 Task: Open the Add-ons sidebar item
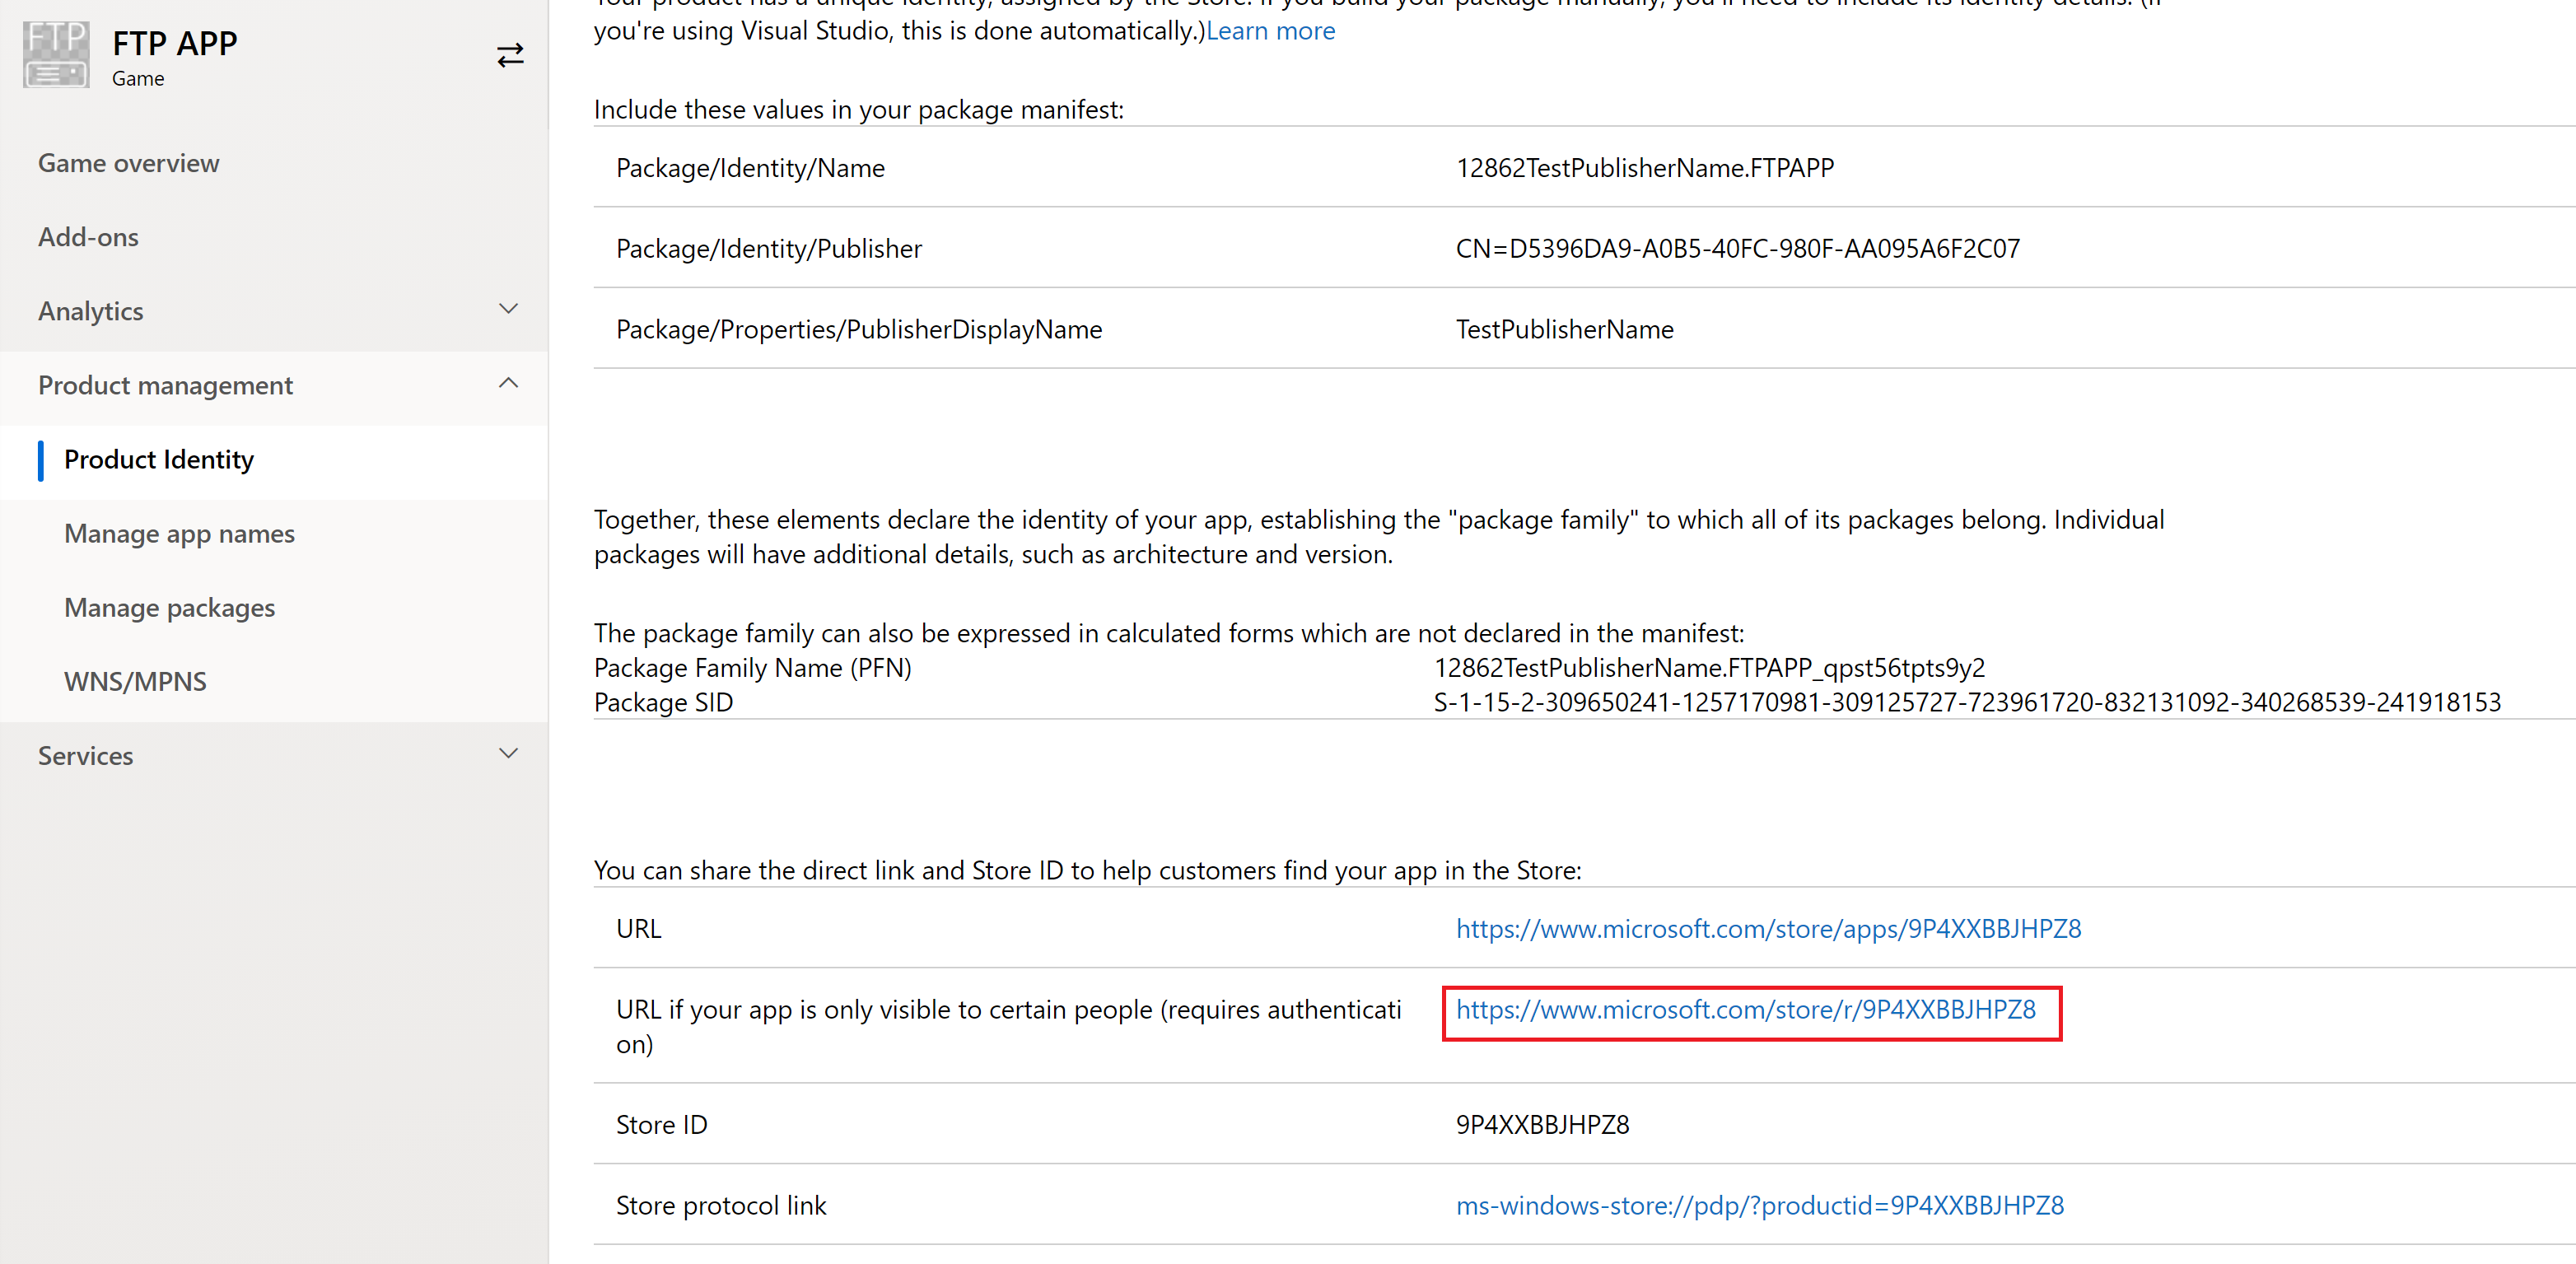click(88, 237)
